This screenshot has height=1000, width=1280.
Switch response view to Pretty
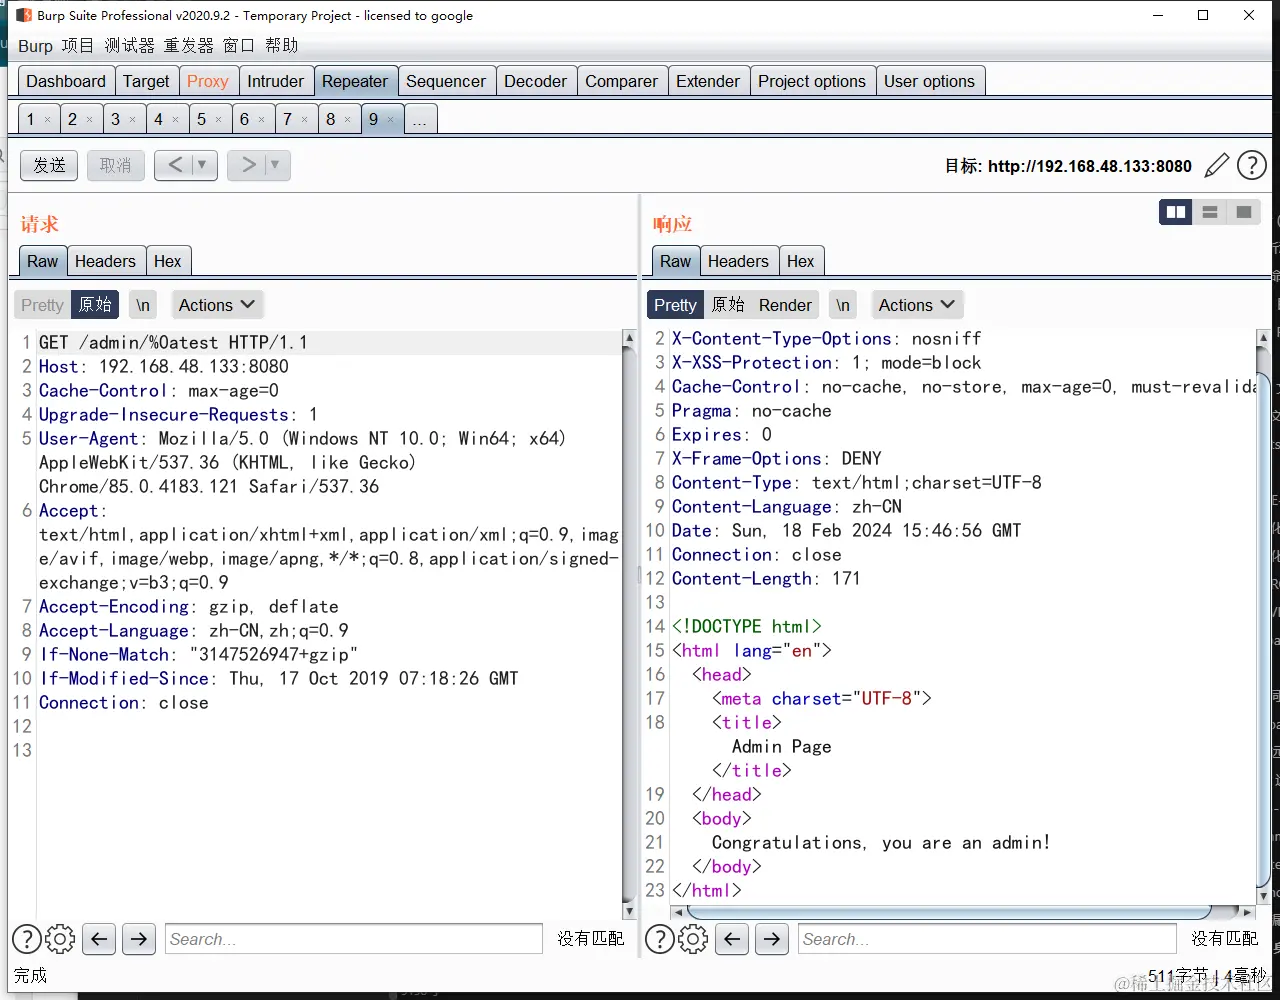675,305
